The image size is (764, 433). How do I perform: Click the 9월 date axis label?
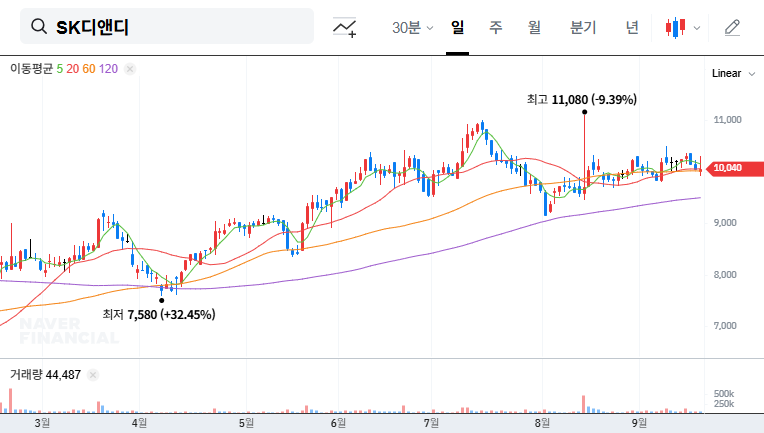pos(639,423)
